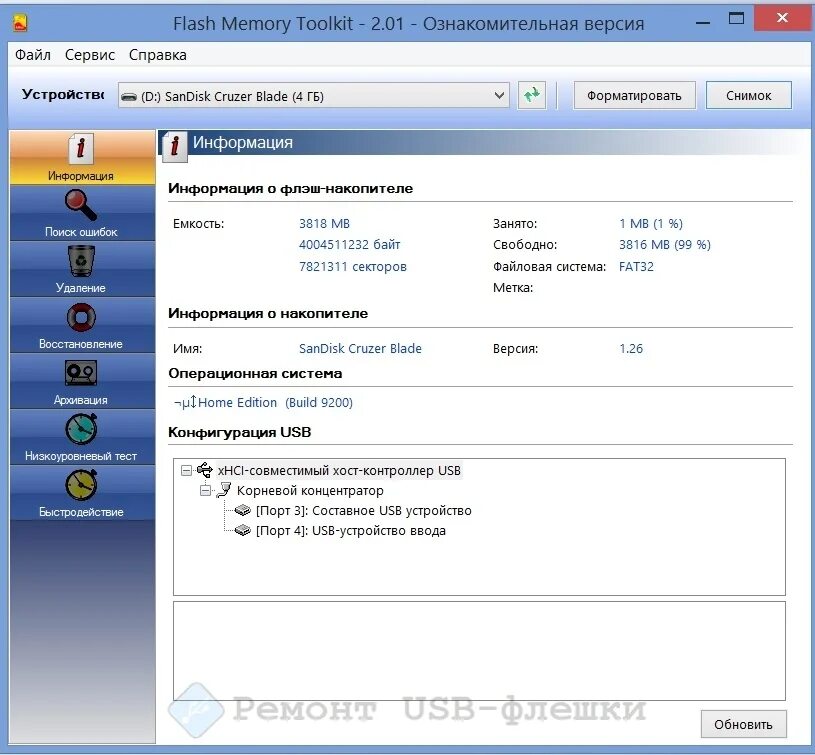Viewport: 815px width, 755px height.
Task: Click the 7821311 секторов value
Action: (x=352, y=267)
